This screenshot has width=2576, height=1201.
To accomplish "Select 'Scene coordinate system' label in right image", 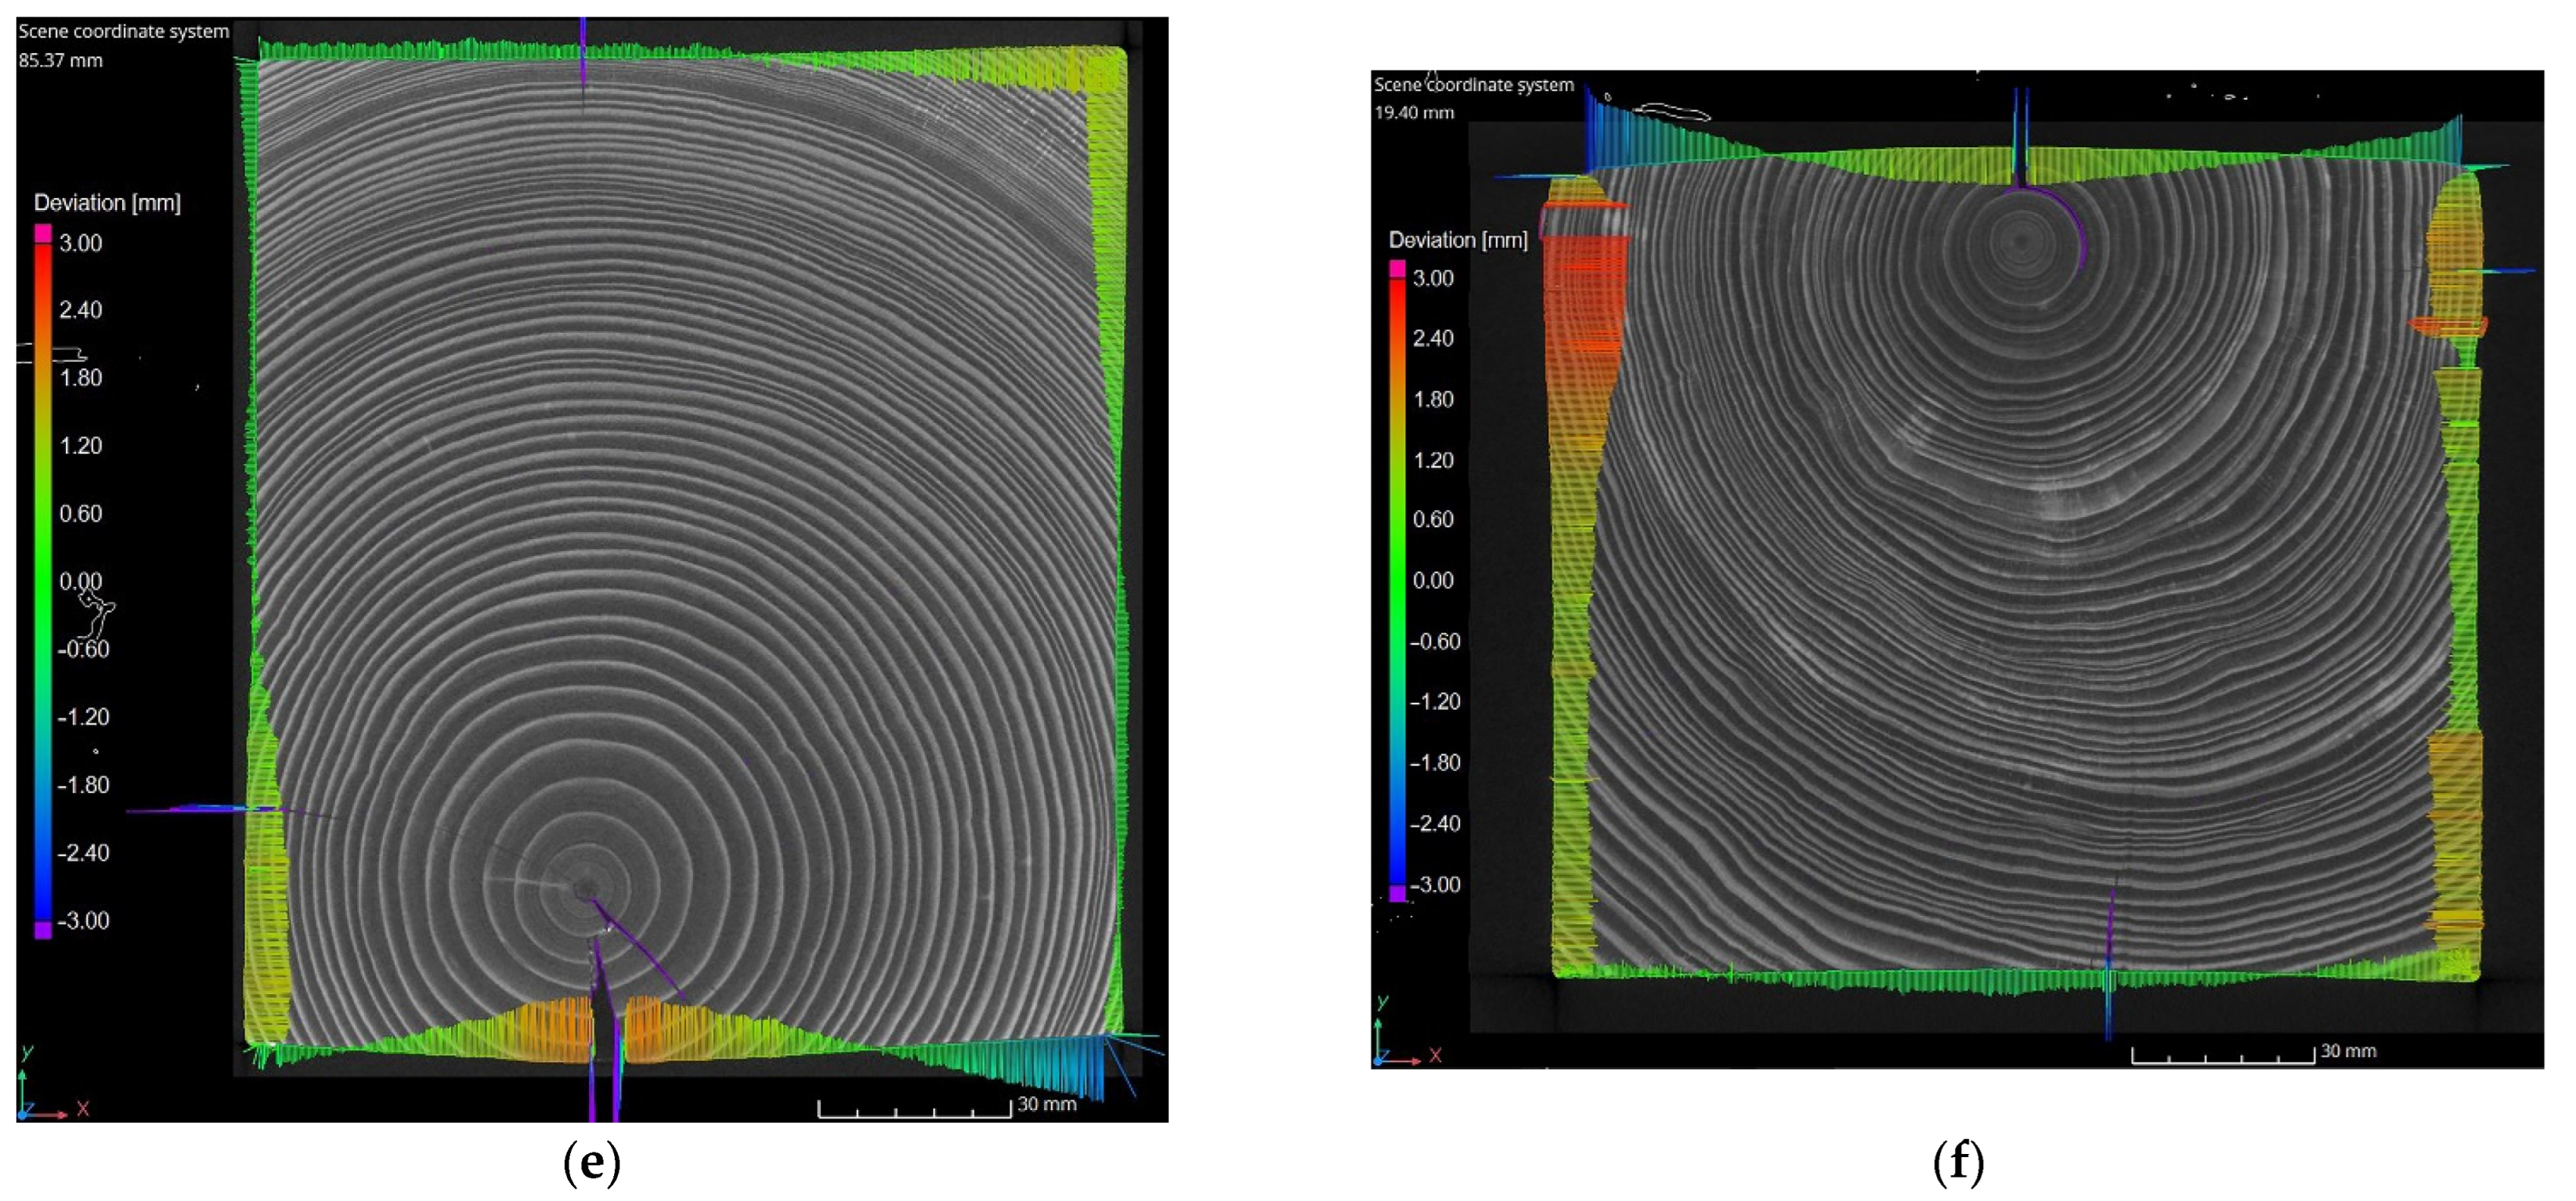I will (x=1473, y=85).
